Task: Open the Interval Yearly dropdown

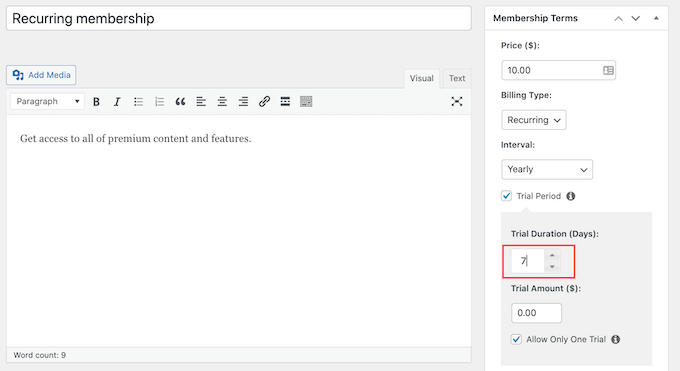Action: pyautogui.click(x=547, y=169)
